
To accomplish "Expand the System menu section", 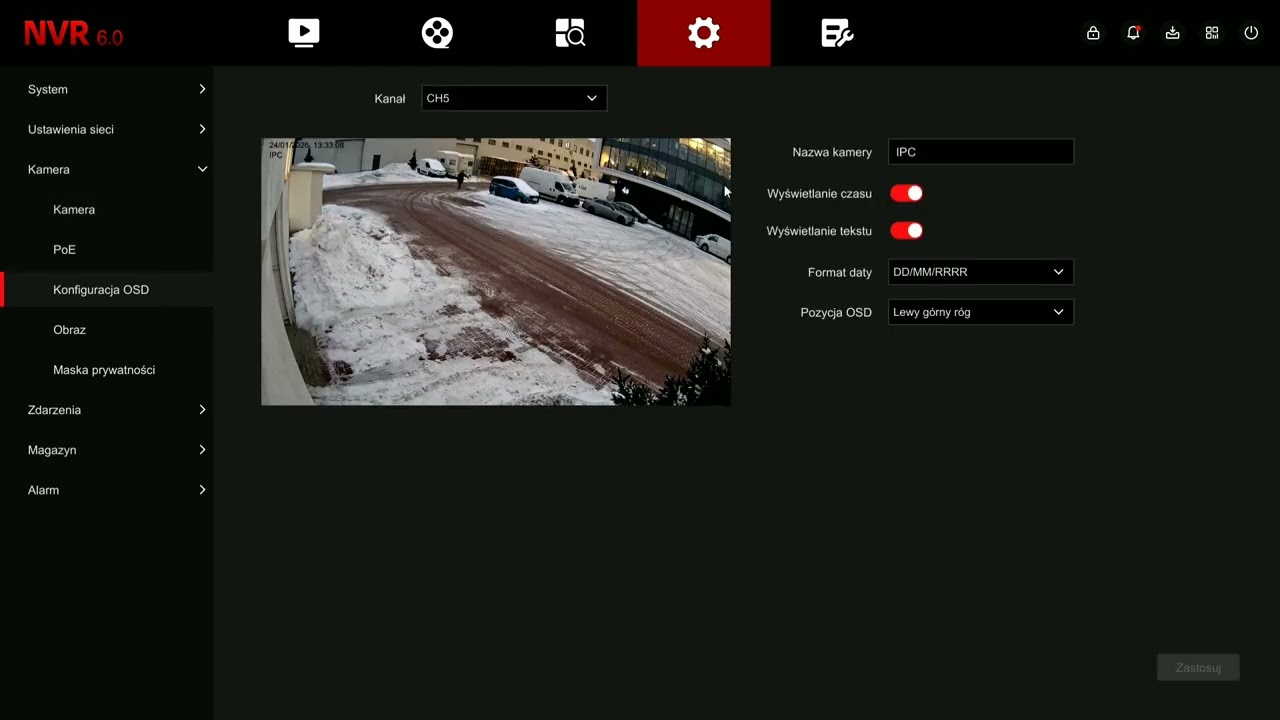I will [x=107, y=89].
